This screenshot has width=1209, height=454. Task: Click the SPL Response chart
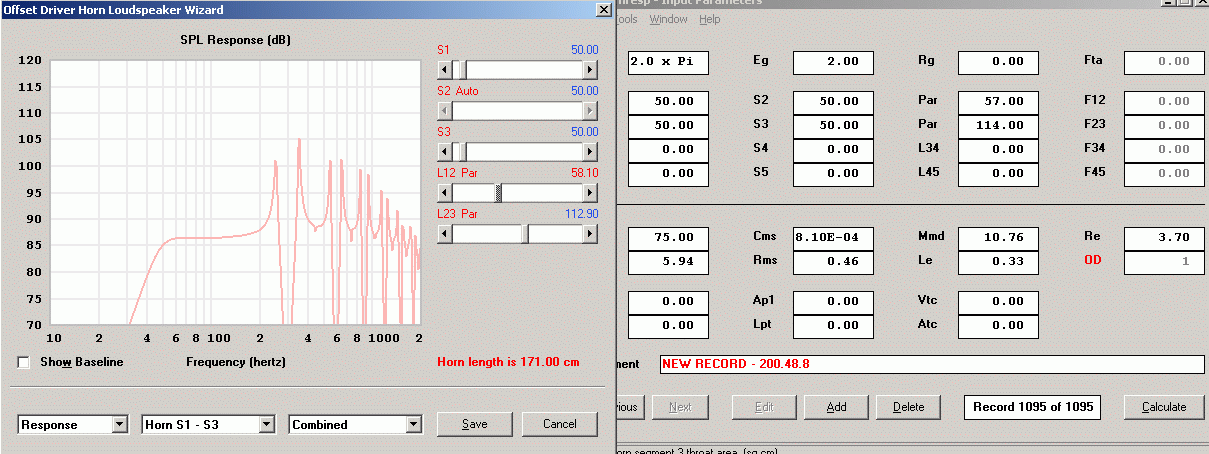[x=234, y=192]
